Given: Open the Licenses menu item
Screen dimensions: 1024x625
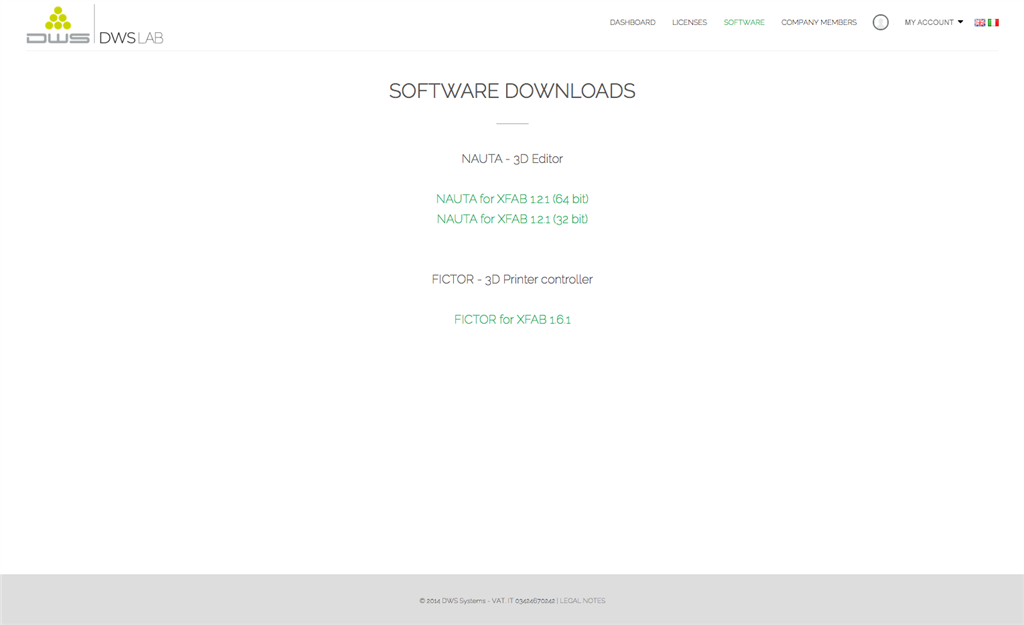Looking at the screenshot, I should [689, 22].
